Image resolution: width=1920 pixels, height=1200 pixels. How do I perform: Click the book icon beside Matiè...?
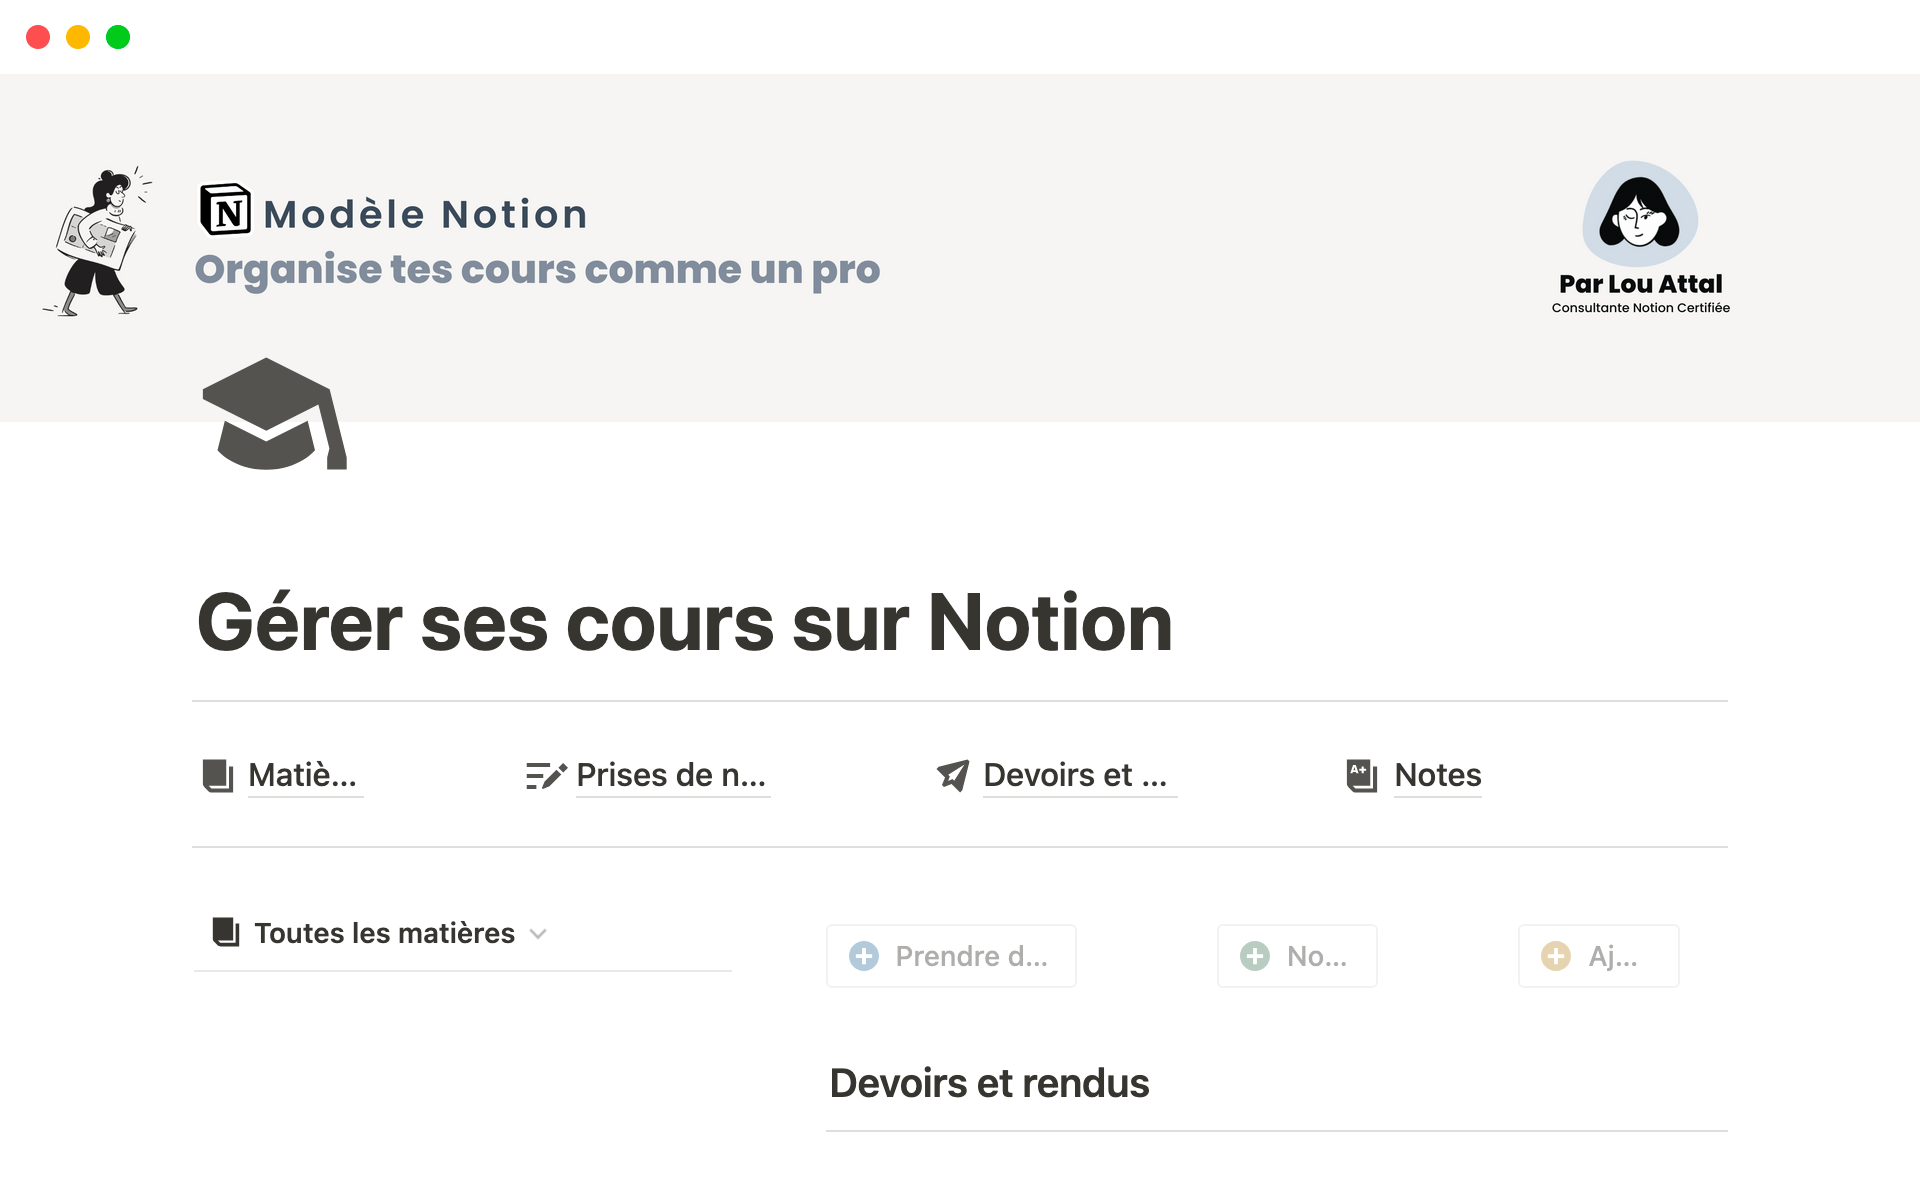(x=218, y=776)
